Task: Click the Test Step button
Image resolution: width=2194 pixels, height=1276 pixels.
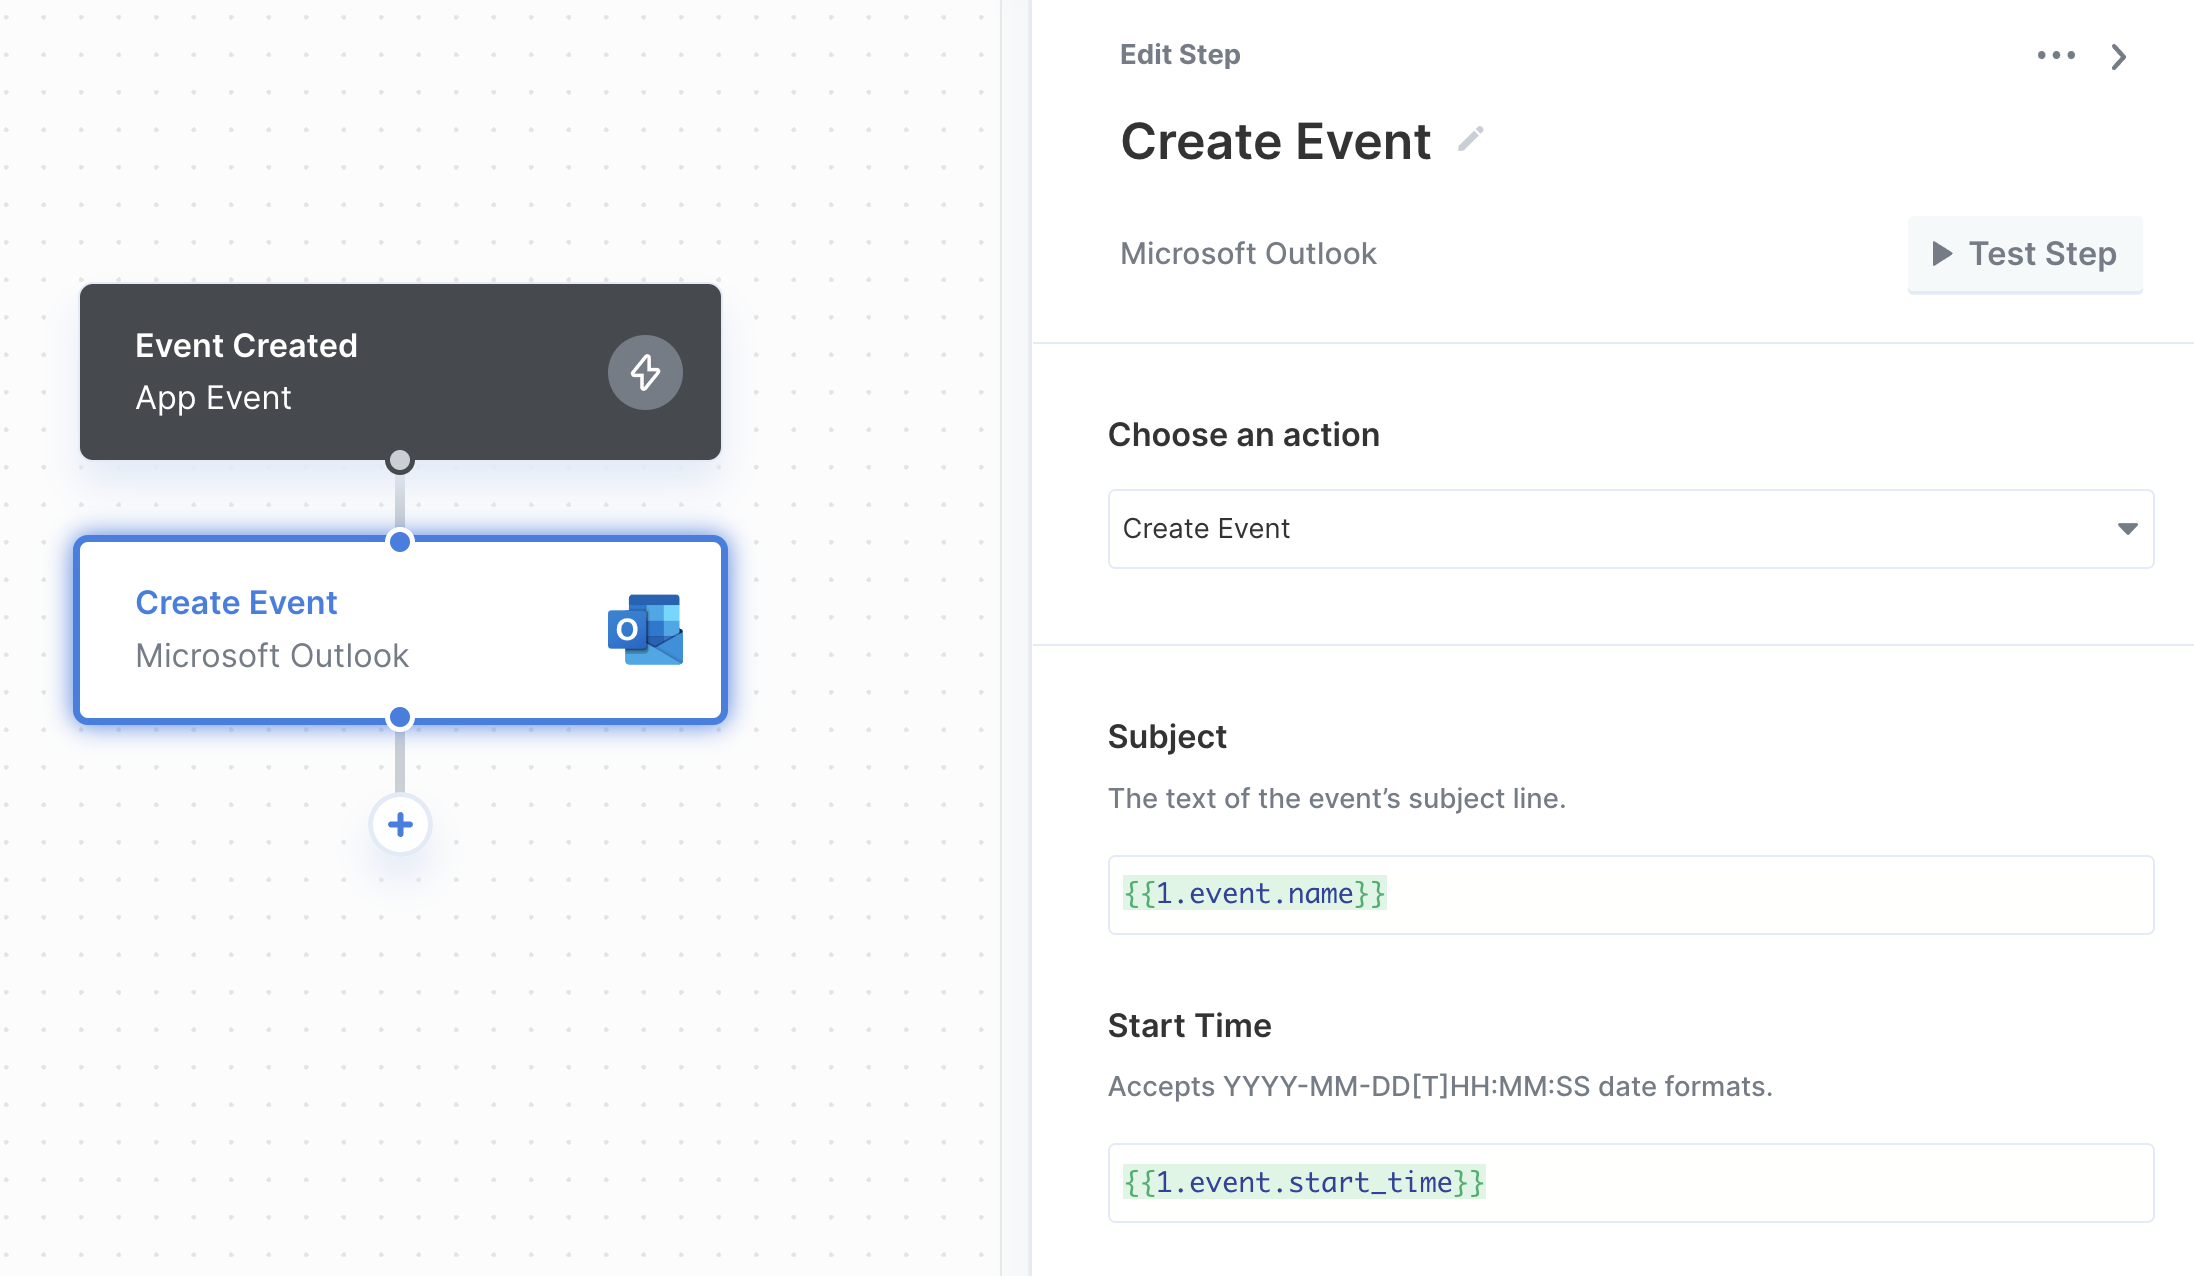Action: pos(2025,254)
